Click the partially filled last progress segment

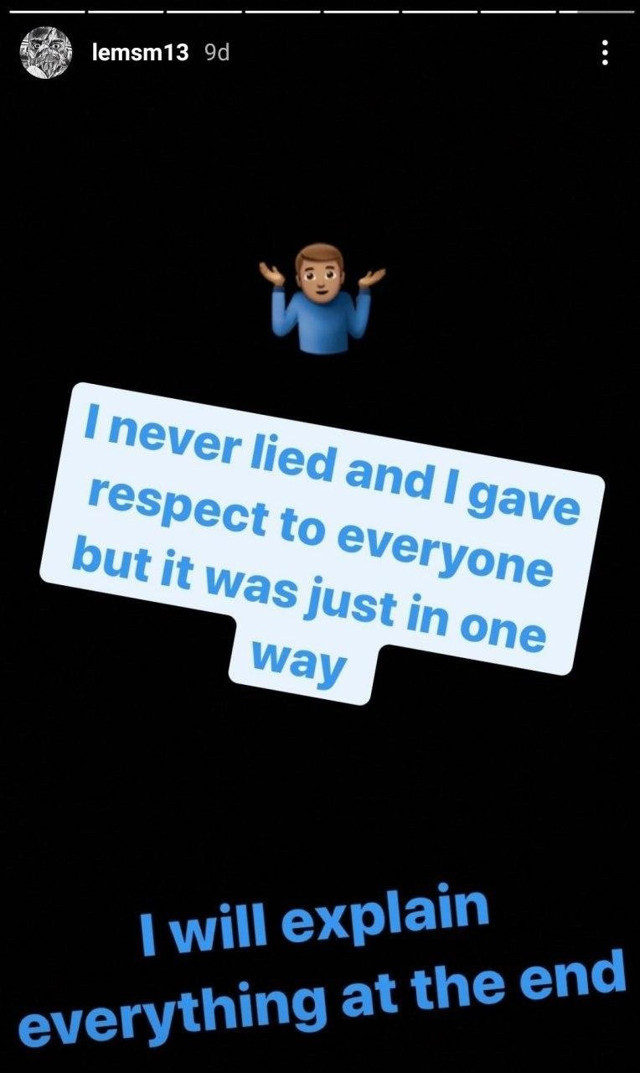(596, 12)
